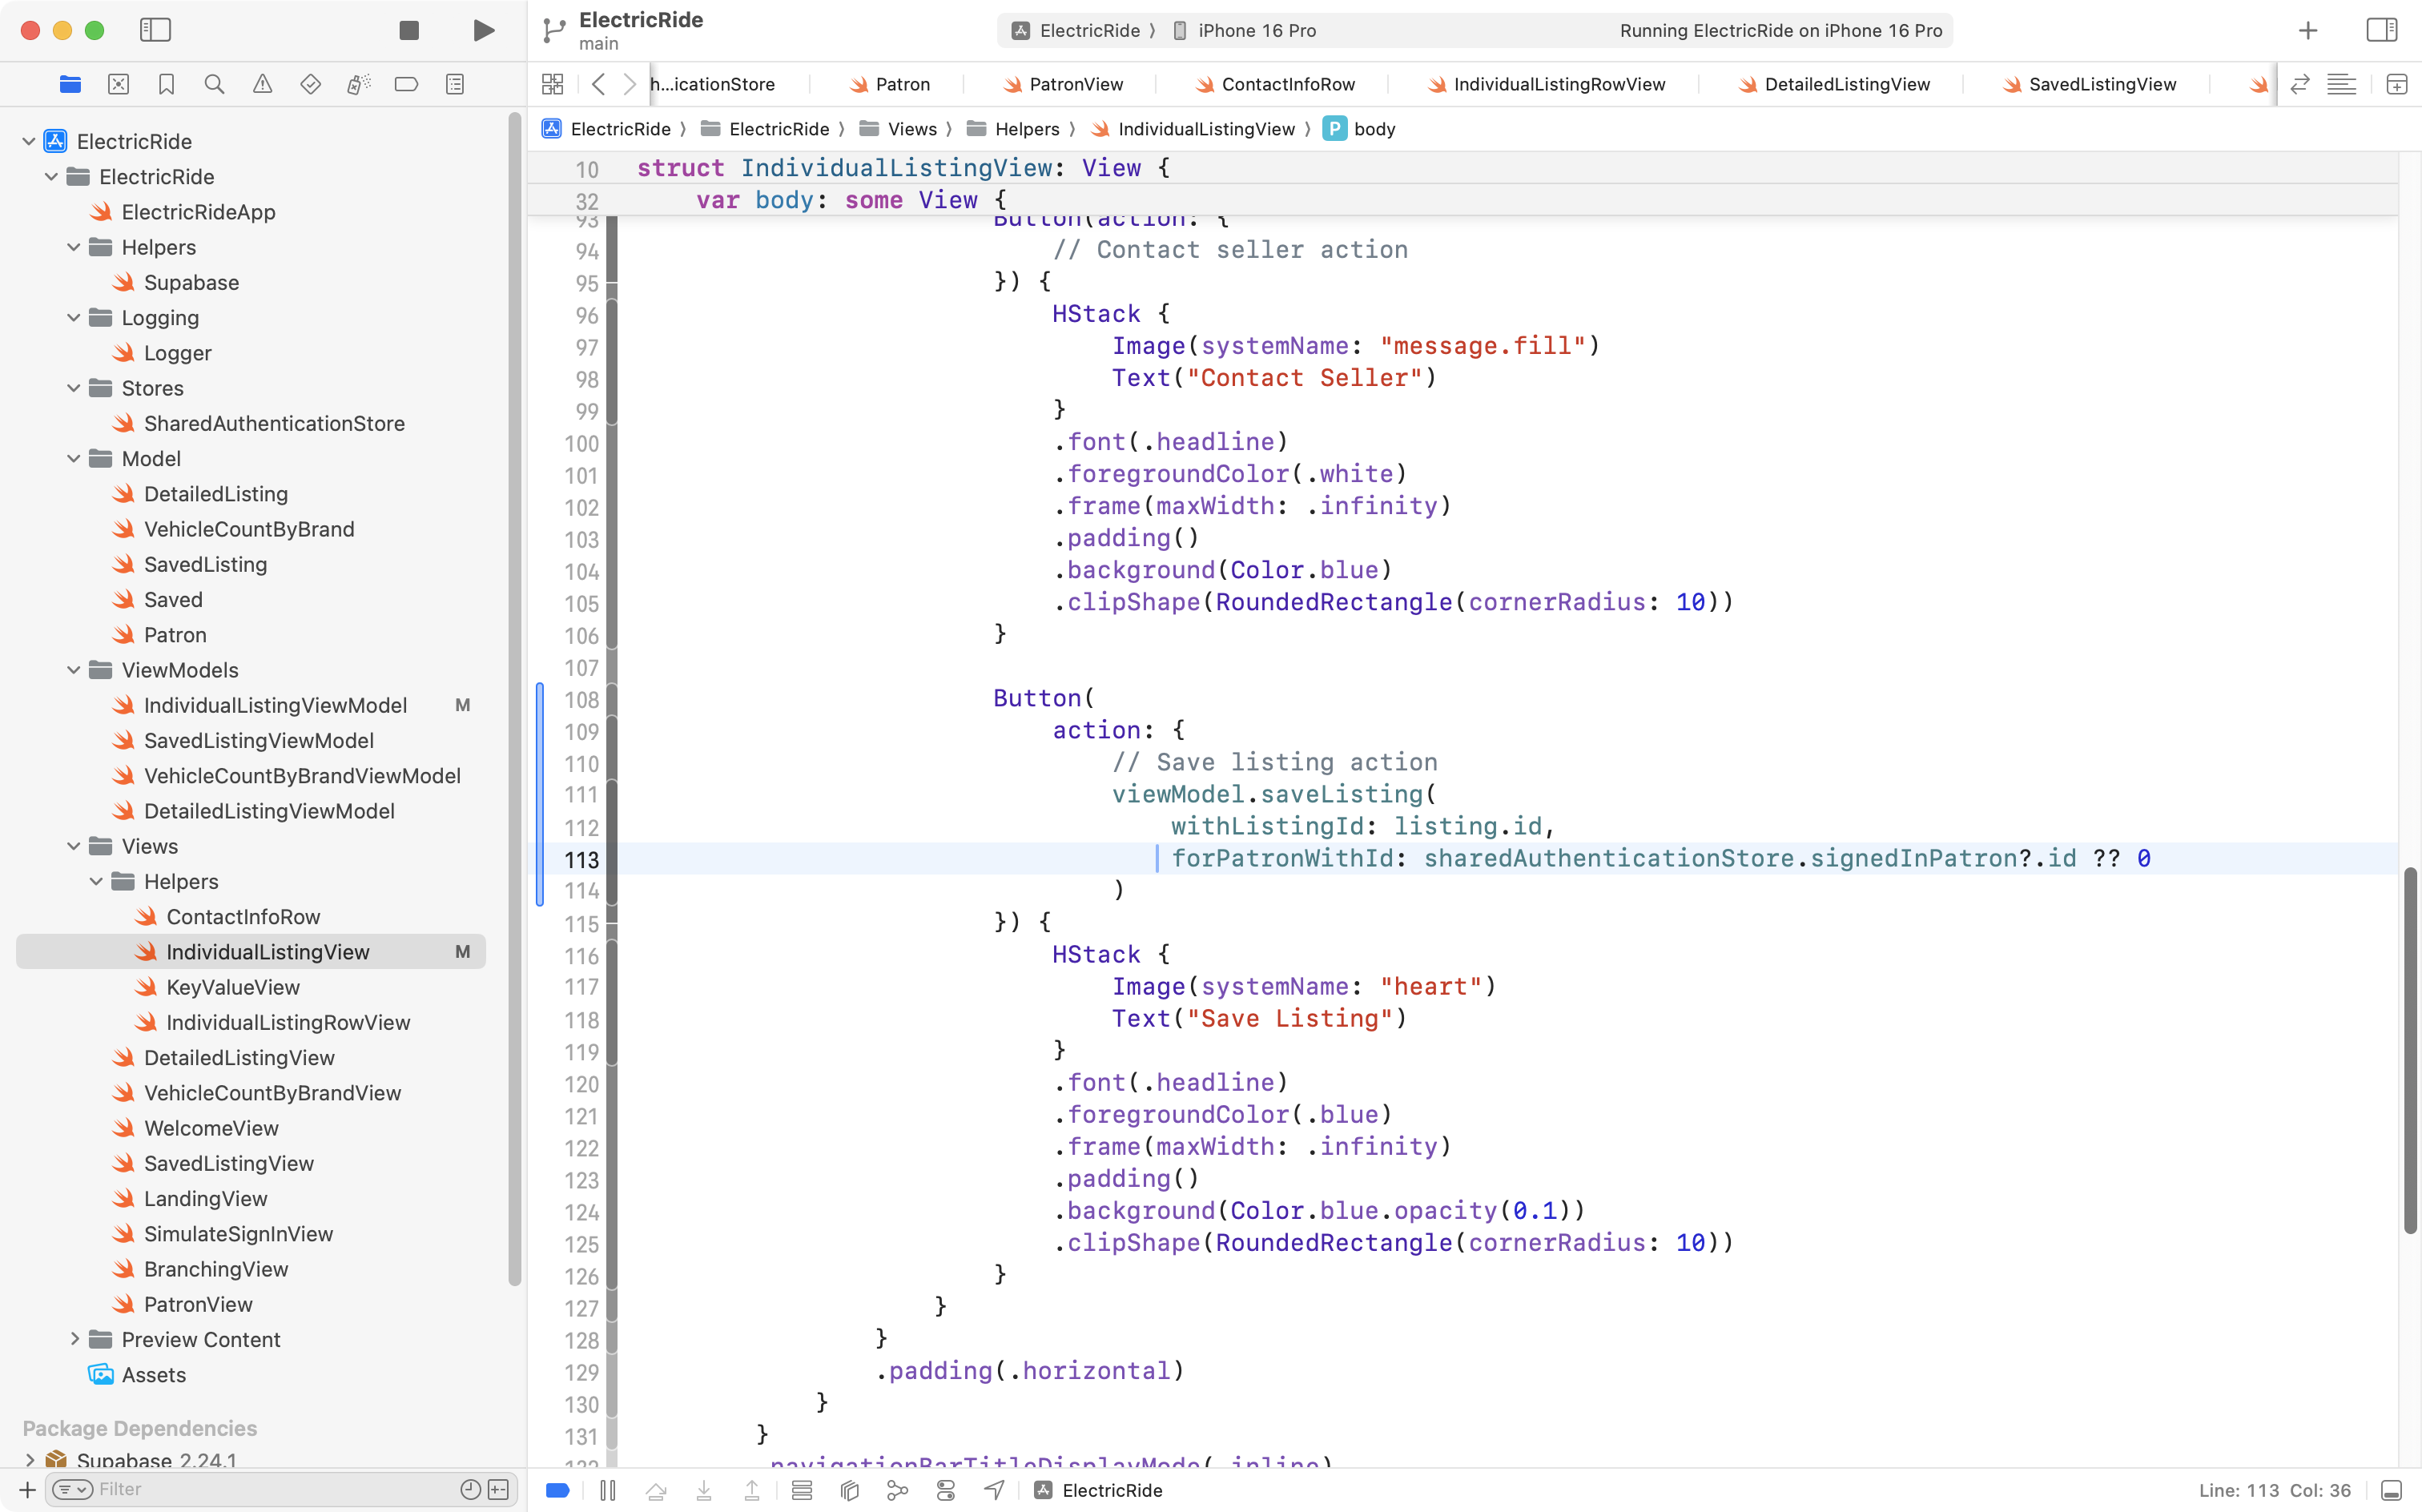
Task: Stop the running ElectricRide app
Action: pos(408,30)
